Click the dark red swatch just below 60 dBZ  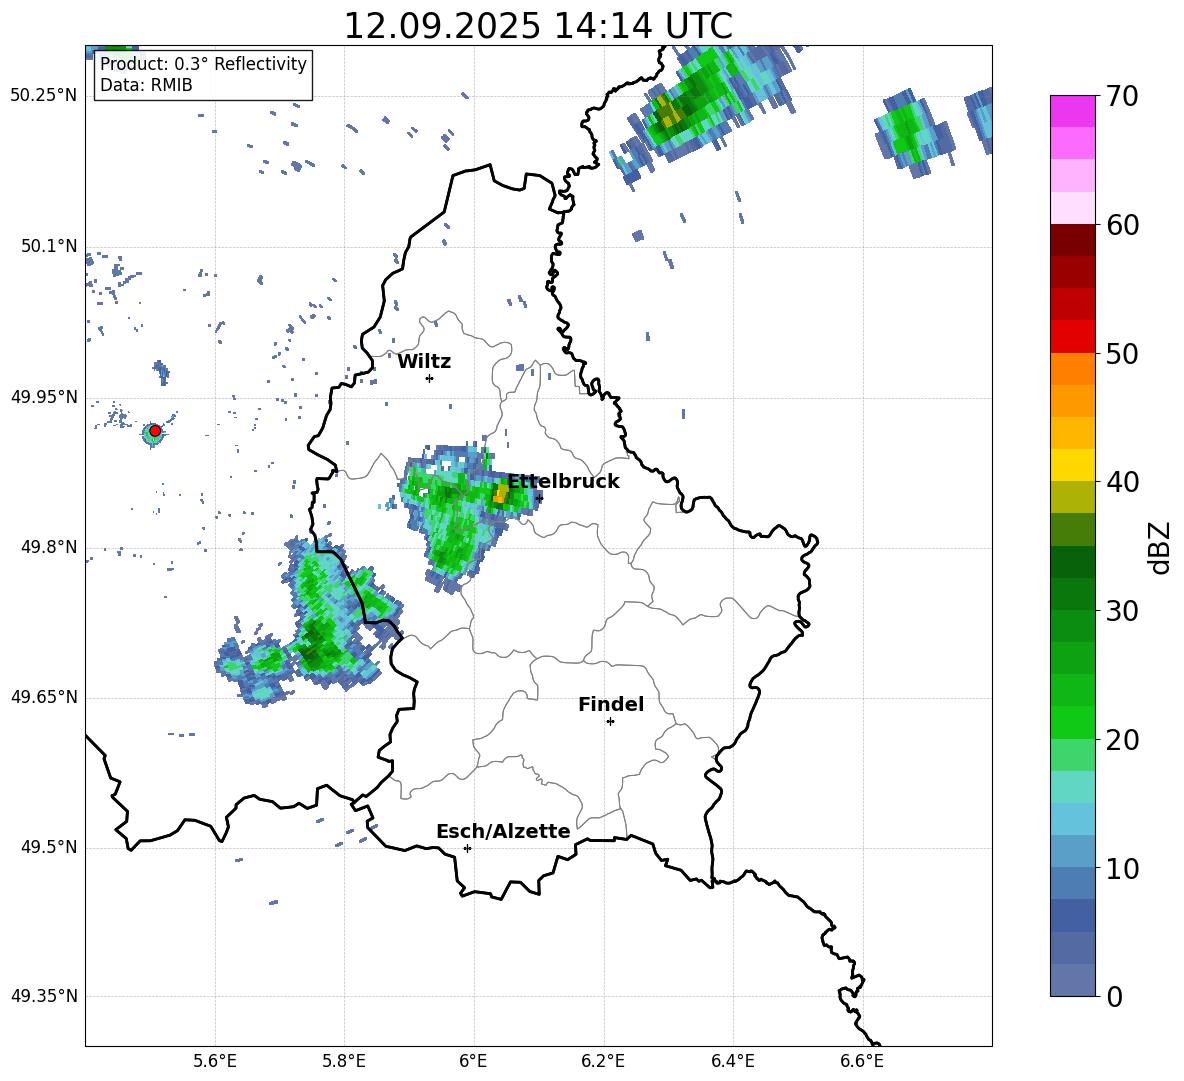coord(1073,240)
